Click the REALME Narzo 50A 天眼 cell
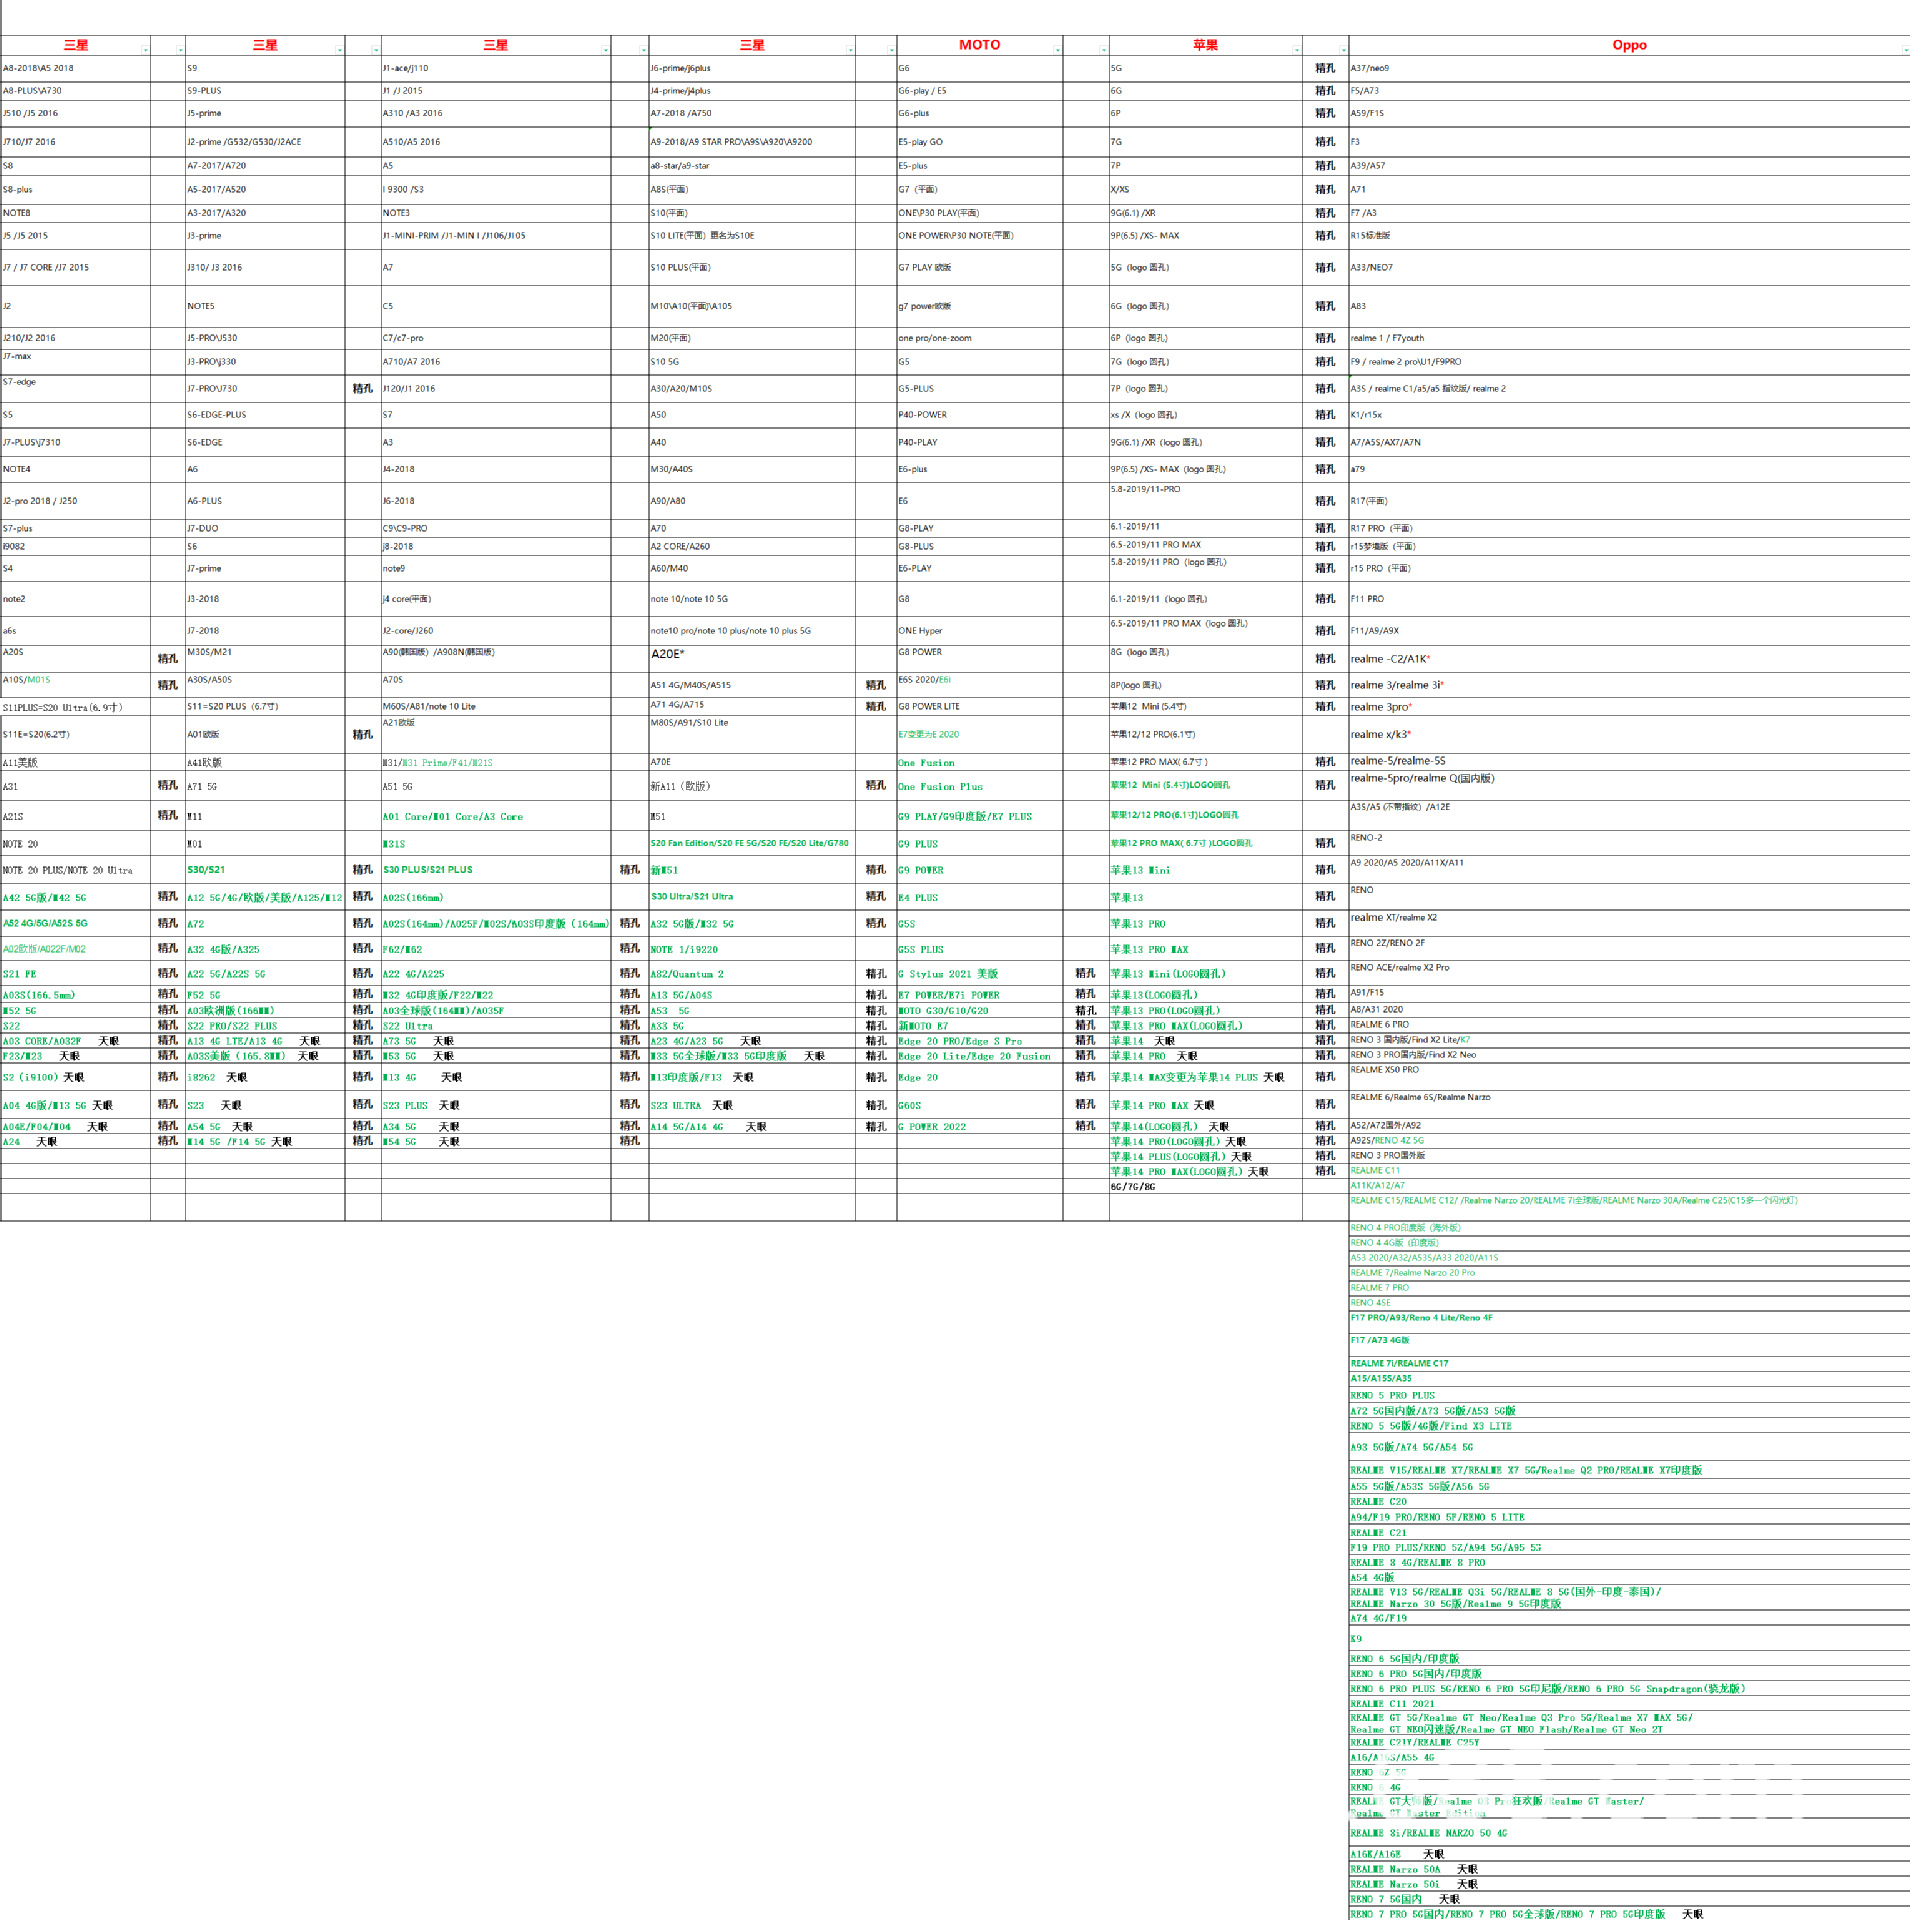The width and height of the screenshot is (1910, 1920). [x=1629, y=1869]
